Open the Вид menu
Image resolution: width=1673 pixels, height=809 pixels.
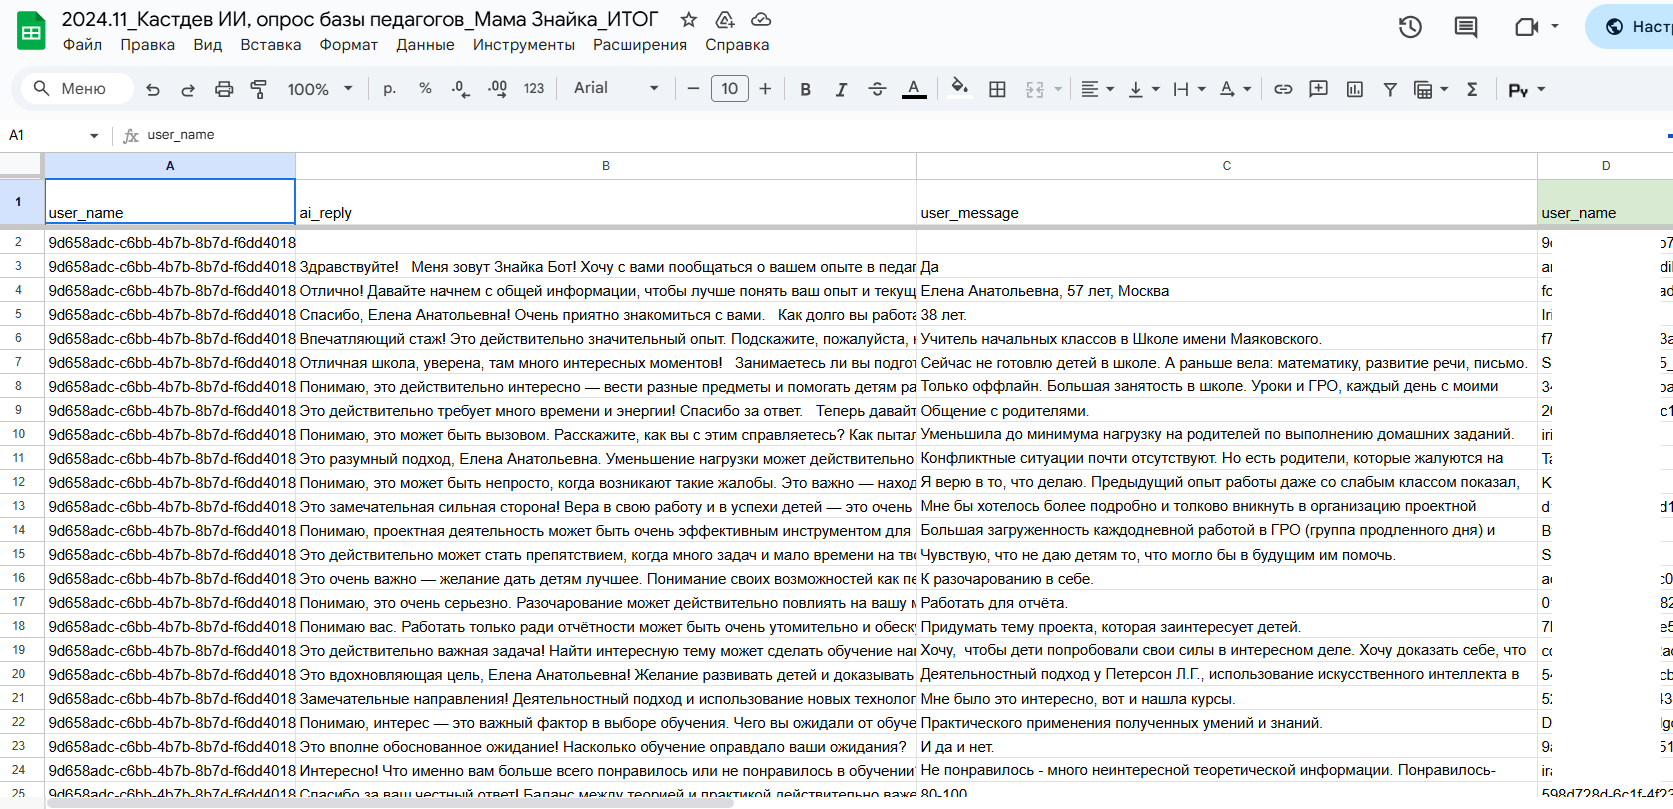[x=207, y=45]
